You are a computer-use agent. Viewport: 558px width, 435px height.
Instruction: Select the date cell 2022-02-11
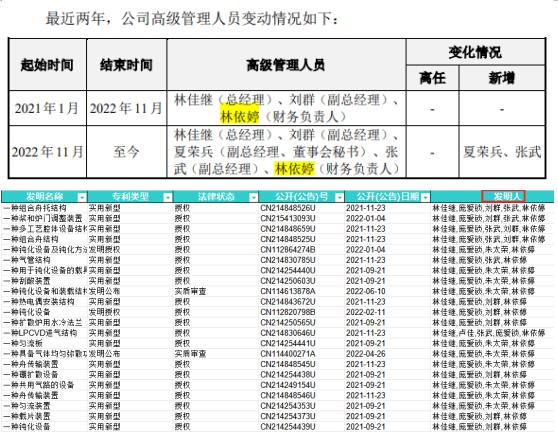[x=366, y=312]
